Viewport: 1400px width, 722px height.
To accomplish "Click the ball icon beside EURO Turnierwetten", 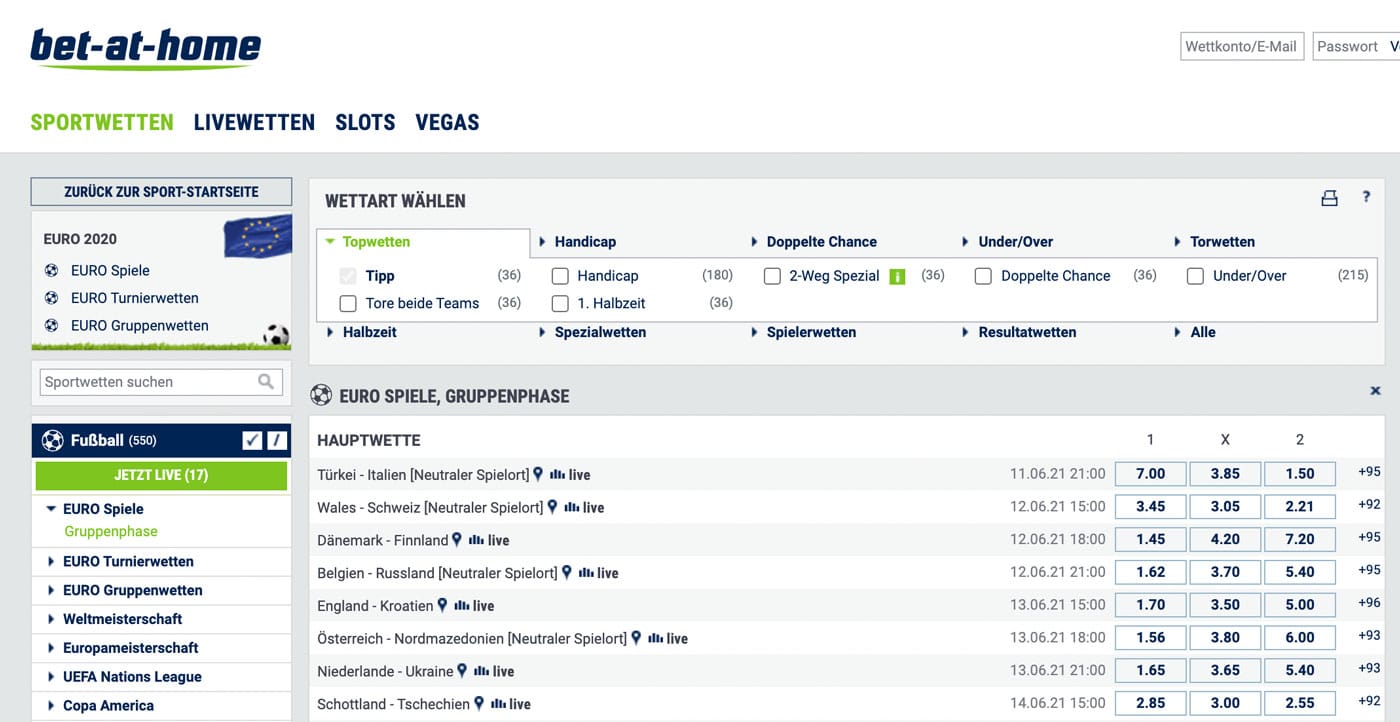I will pyautogui.click(x=52, y=298).
